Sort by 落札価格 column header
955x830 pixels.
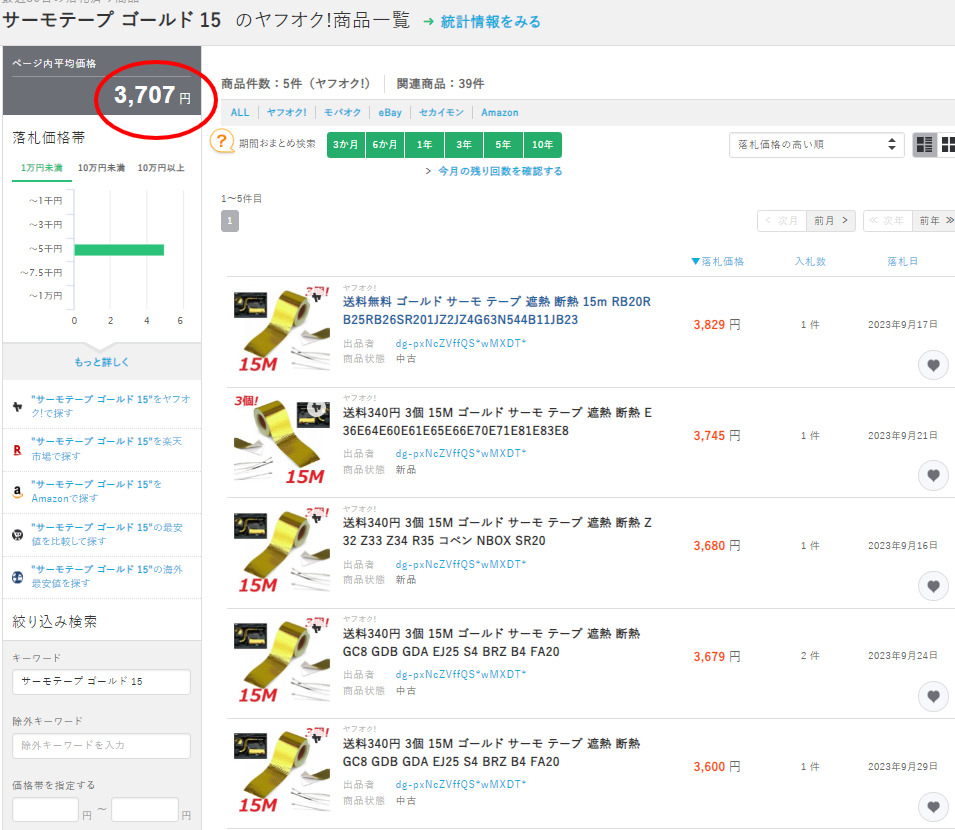click(718, 262)
